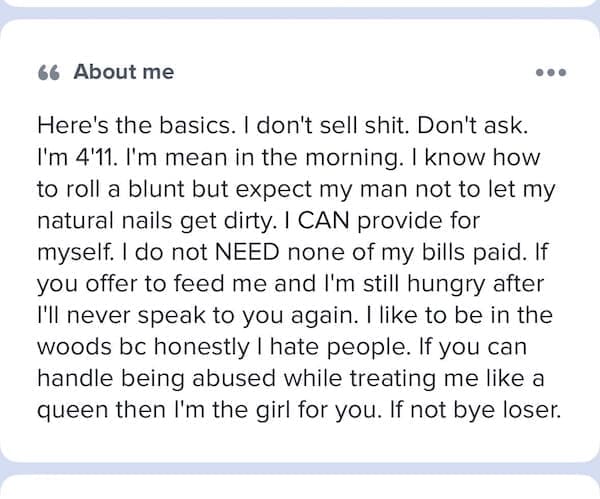The image size is (600, 499).
Task: Click the quotation mark icon
Action: (49, 72)
